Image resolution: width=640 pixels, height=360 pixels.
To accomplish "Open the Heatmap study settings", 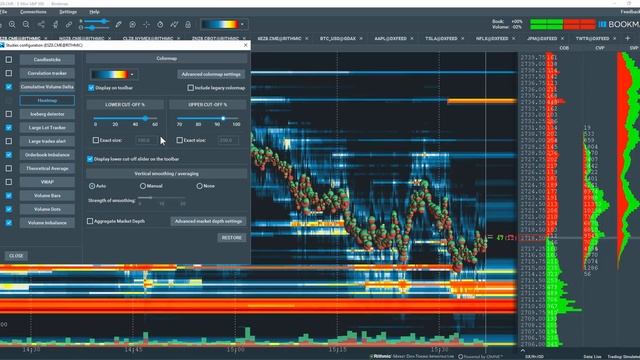I will coord(47,100).
